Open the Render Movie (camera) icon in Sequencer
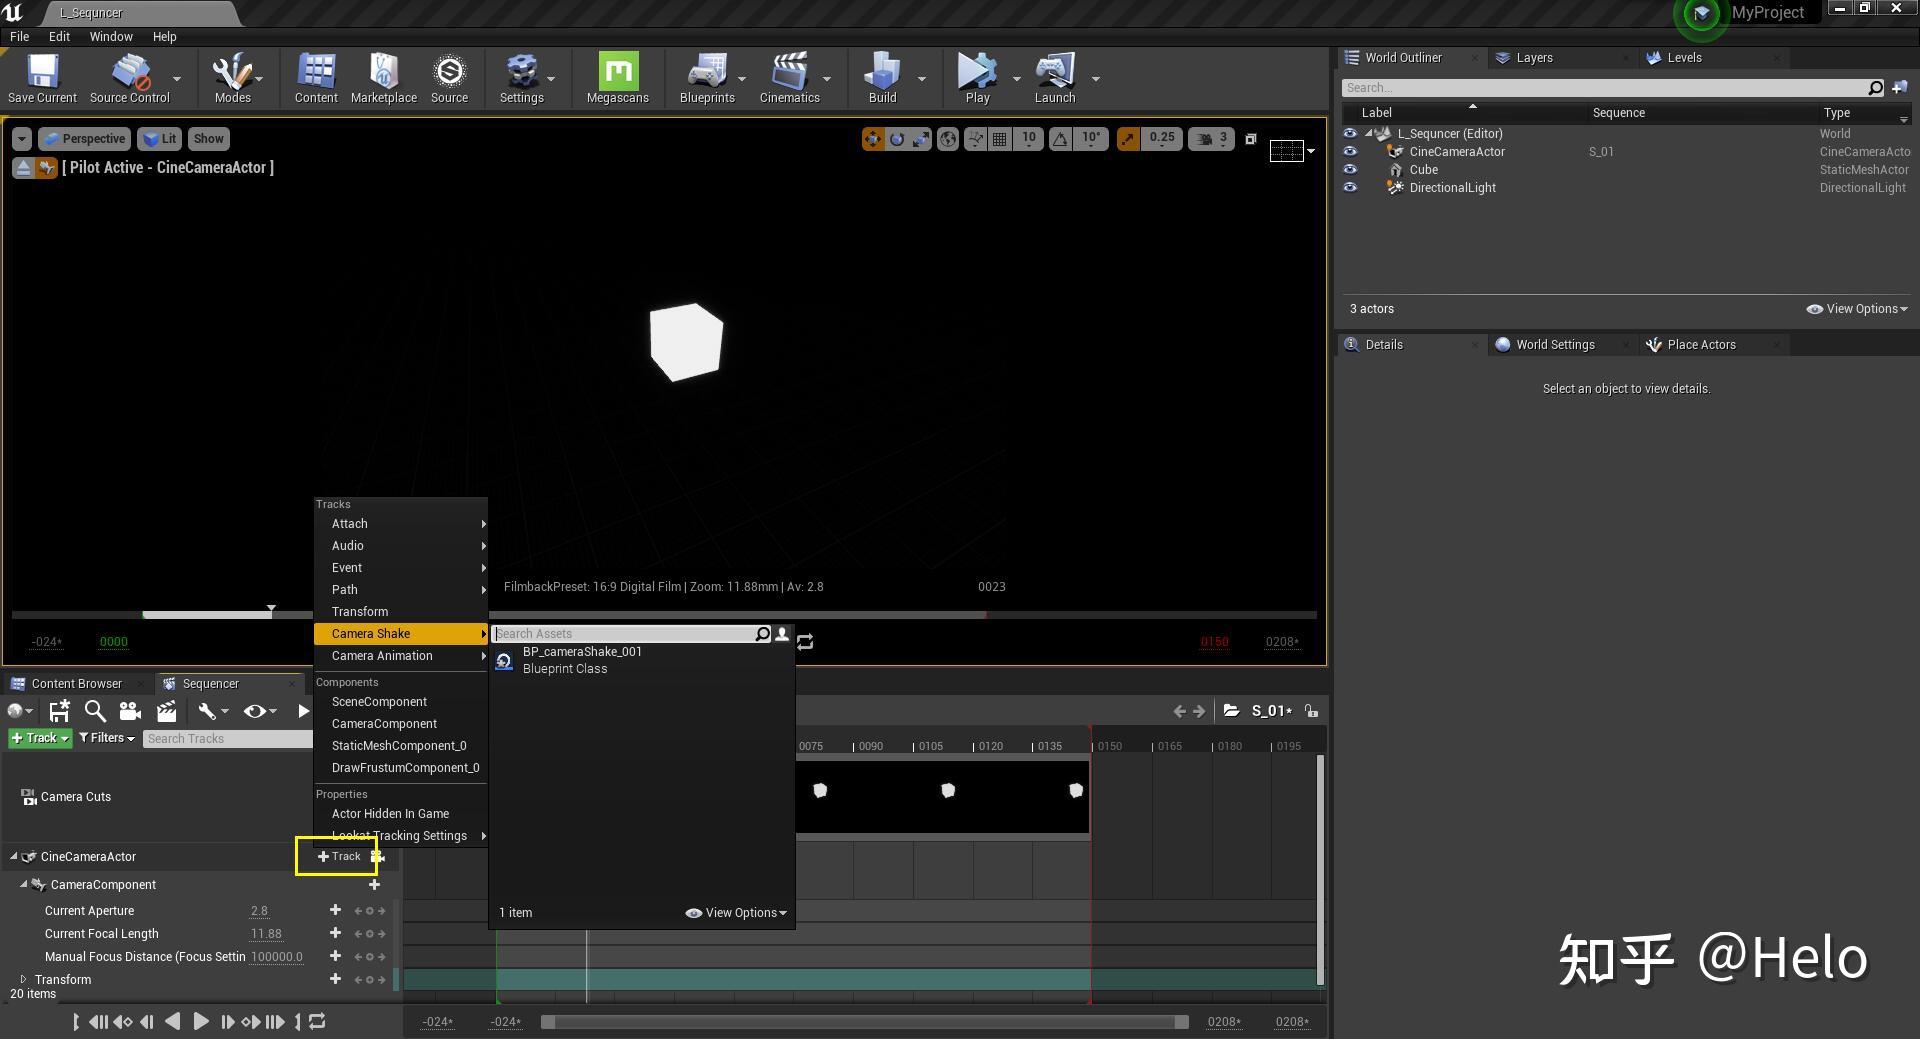1920x1039 pixels. coord(129,711)
